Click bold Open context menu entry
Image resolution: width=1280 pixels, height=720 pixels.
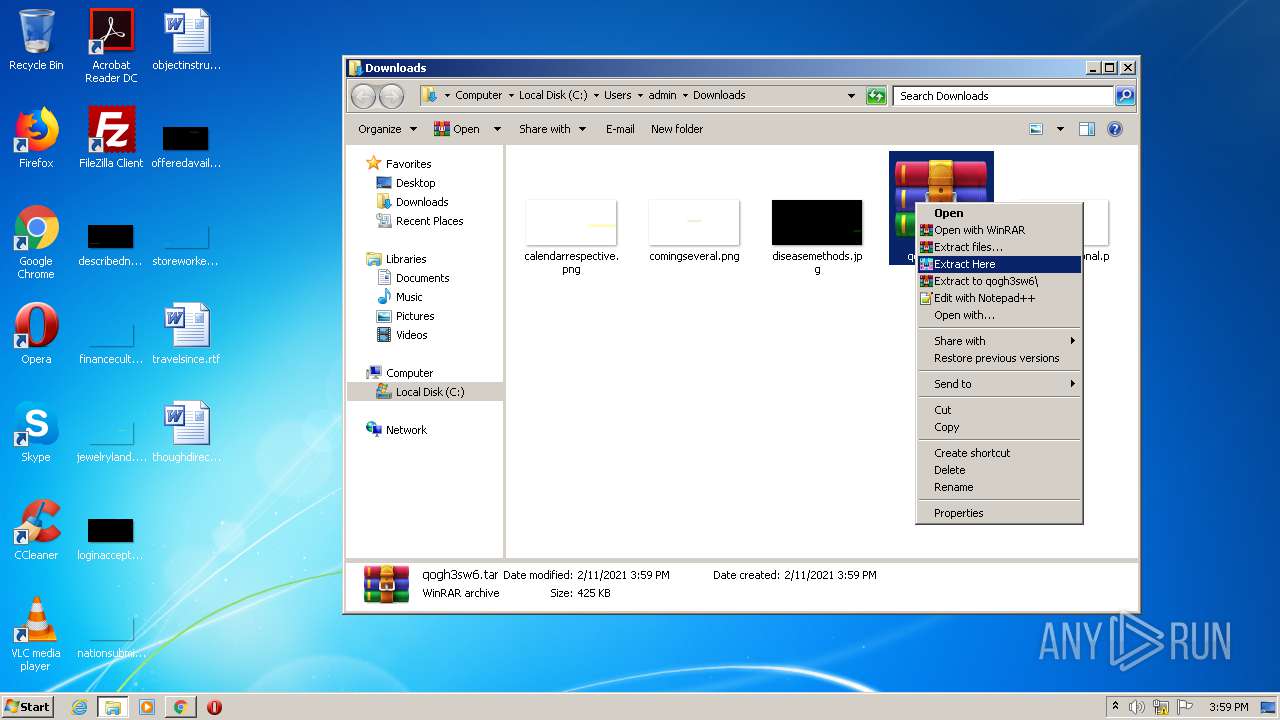pos(999,213)
